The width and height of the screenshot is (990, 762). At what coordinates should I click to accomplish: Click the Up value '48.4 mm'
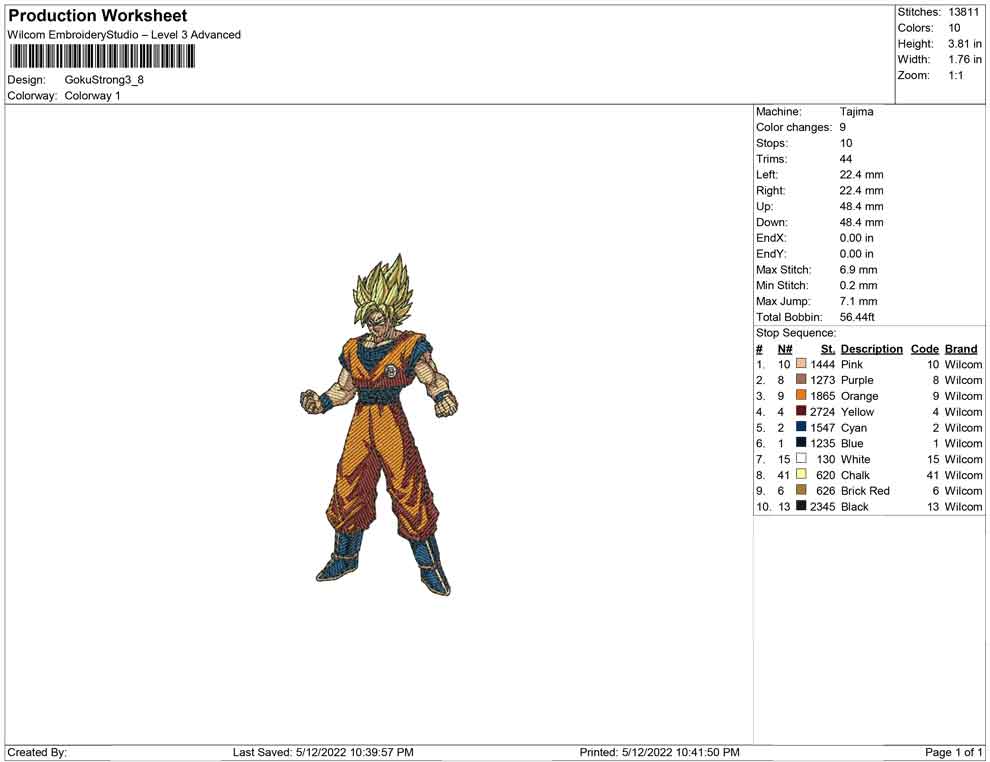862,206
